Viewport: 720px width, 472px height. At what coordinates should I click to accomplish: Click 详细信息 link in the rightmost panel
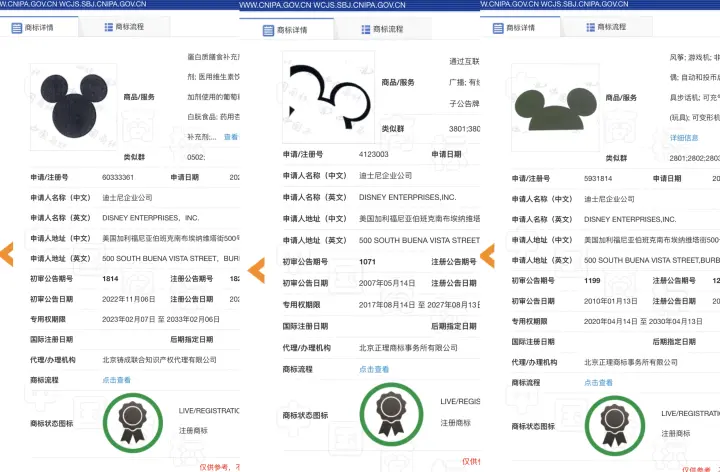684,137
